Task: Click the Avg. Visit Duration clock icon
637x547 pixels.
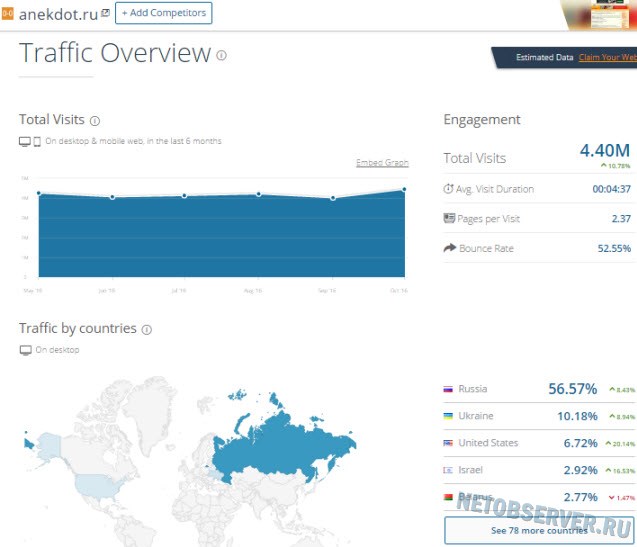Action: 448,189
